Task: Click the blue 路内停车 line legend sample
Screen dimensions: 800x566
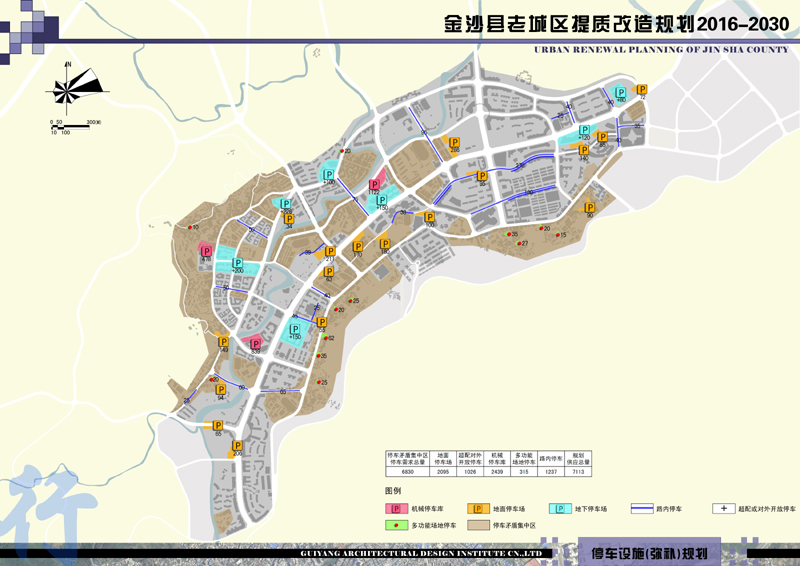Action: coord(643,509)
